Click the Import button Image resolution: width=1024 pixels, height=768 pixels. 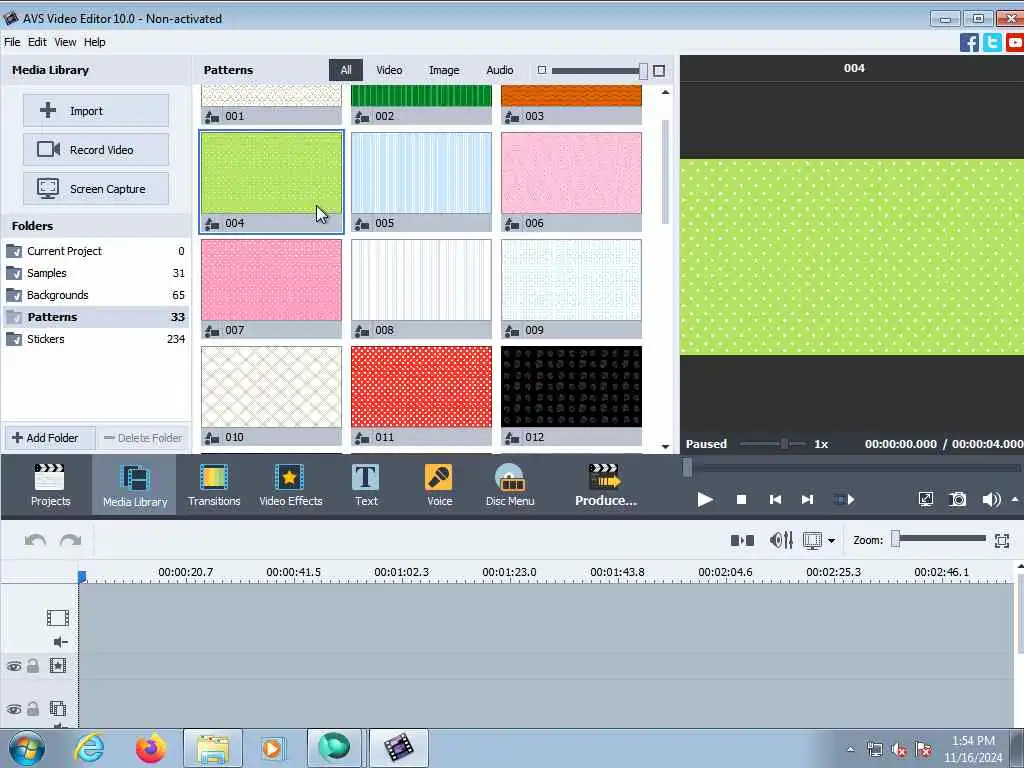96,110
